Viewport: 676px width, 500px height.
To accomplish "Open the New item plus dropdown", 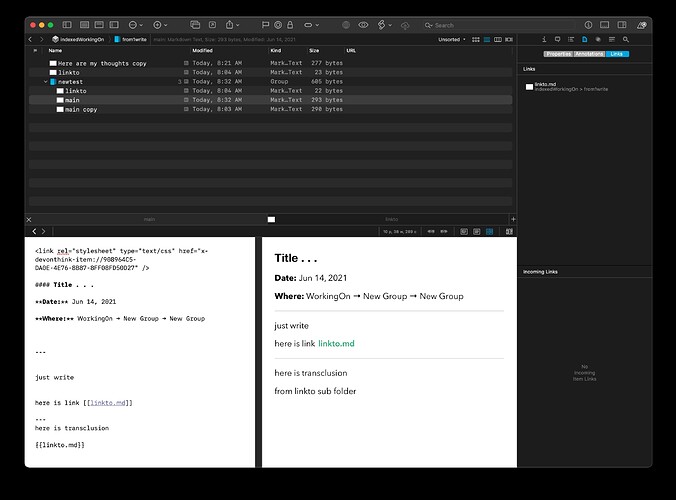I will coord(160,25).
